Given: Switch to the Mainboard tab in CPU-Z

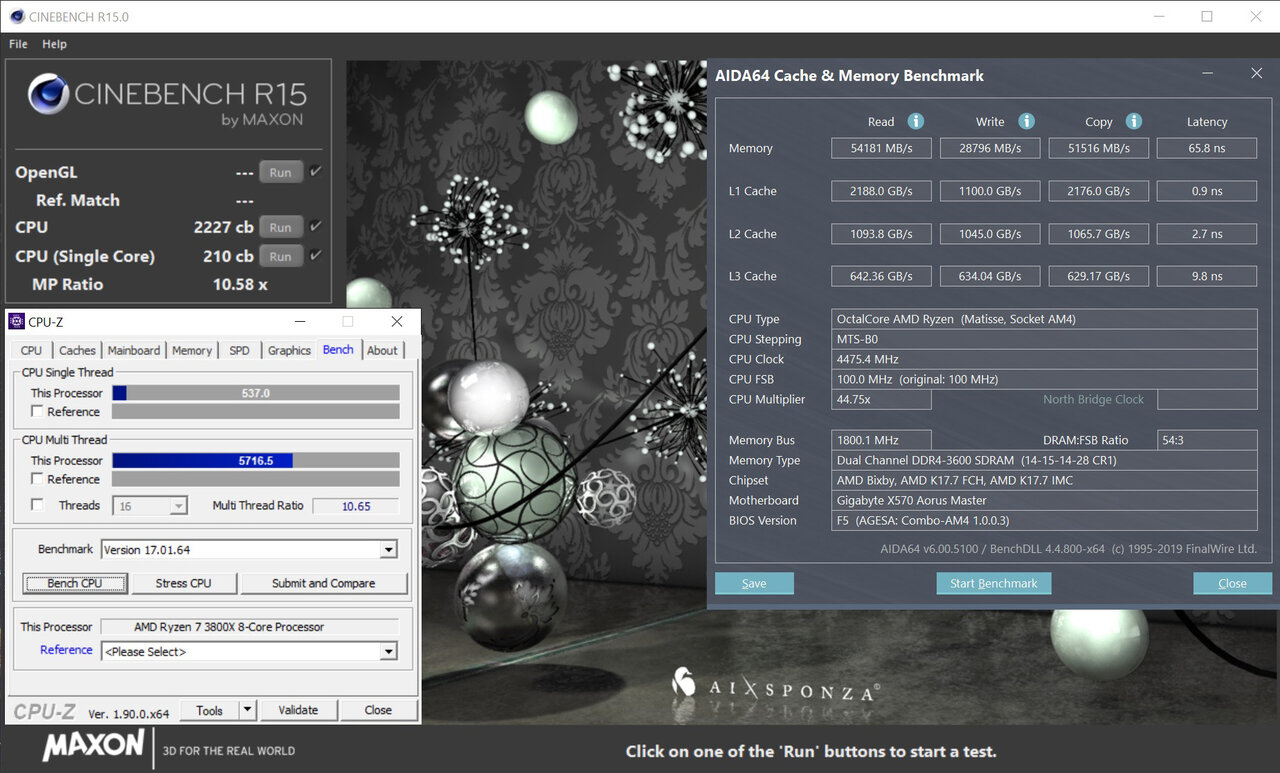Looking at the screenshot, I should pos(133,350).
